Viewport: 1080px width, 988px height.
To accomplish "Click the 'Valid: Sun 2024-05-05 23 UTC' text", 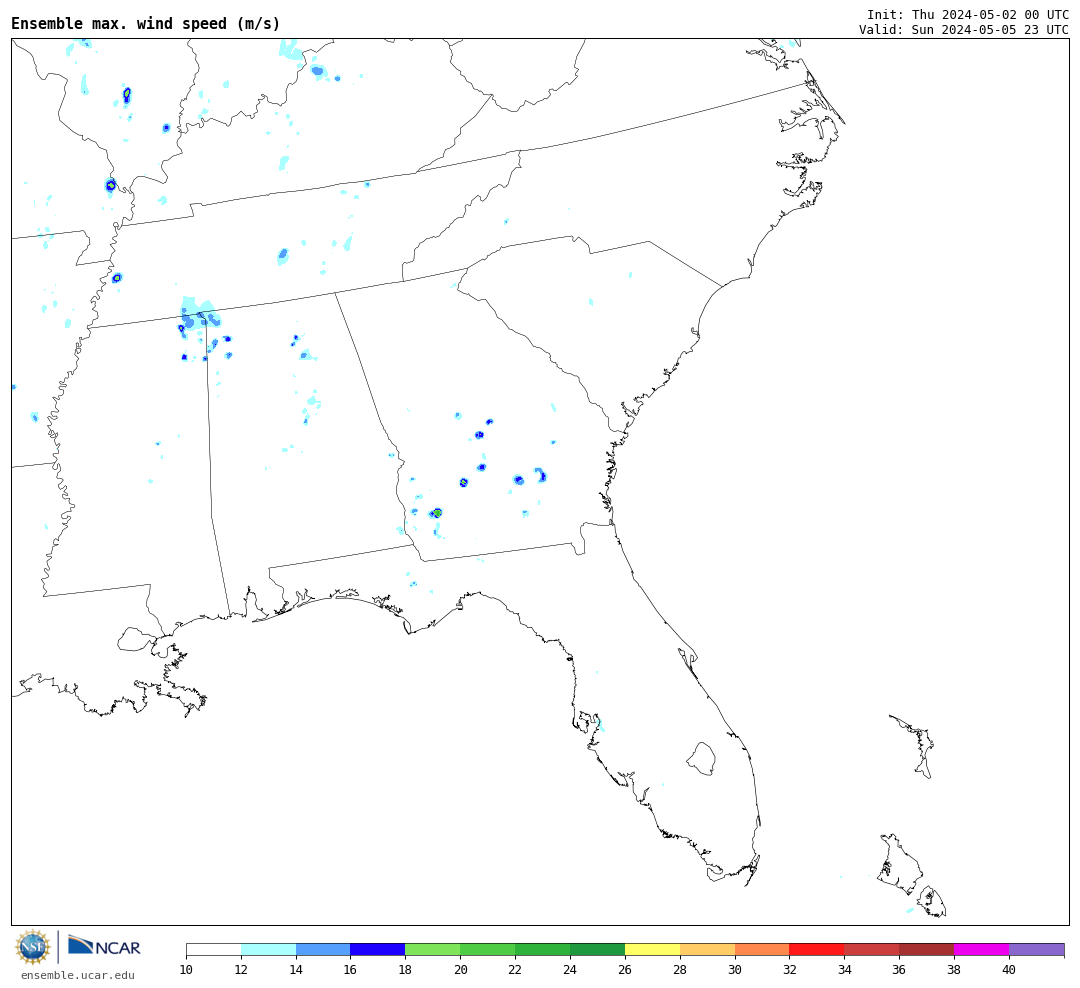I will pyautogui.click(x=964, y=30).
